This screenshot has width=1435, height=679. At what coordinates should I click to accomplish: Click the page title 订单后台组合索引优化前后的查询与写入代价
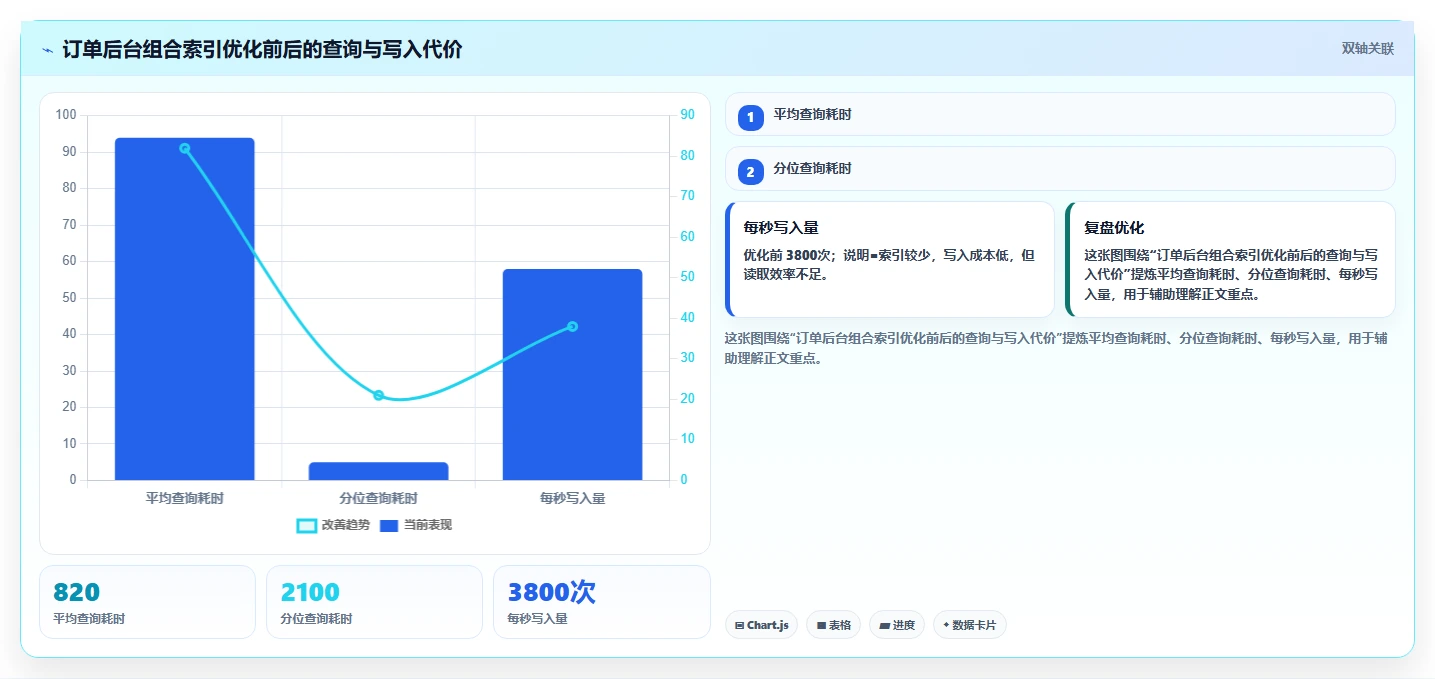pos(262,50)
